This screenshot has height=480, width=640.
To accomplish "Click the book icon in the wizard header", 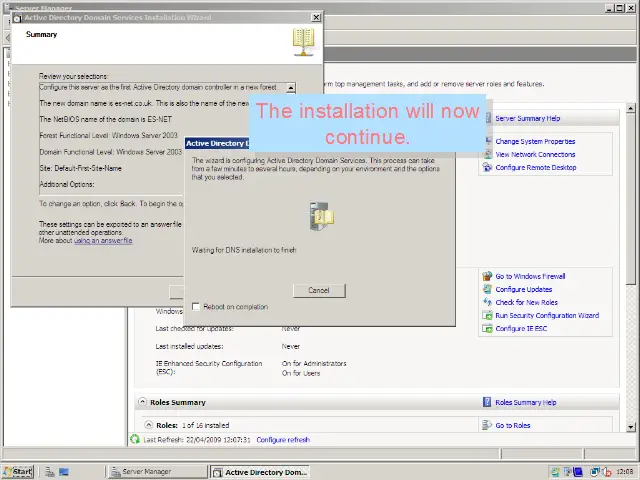I will pyautogui.click(x=303, y=42).
